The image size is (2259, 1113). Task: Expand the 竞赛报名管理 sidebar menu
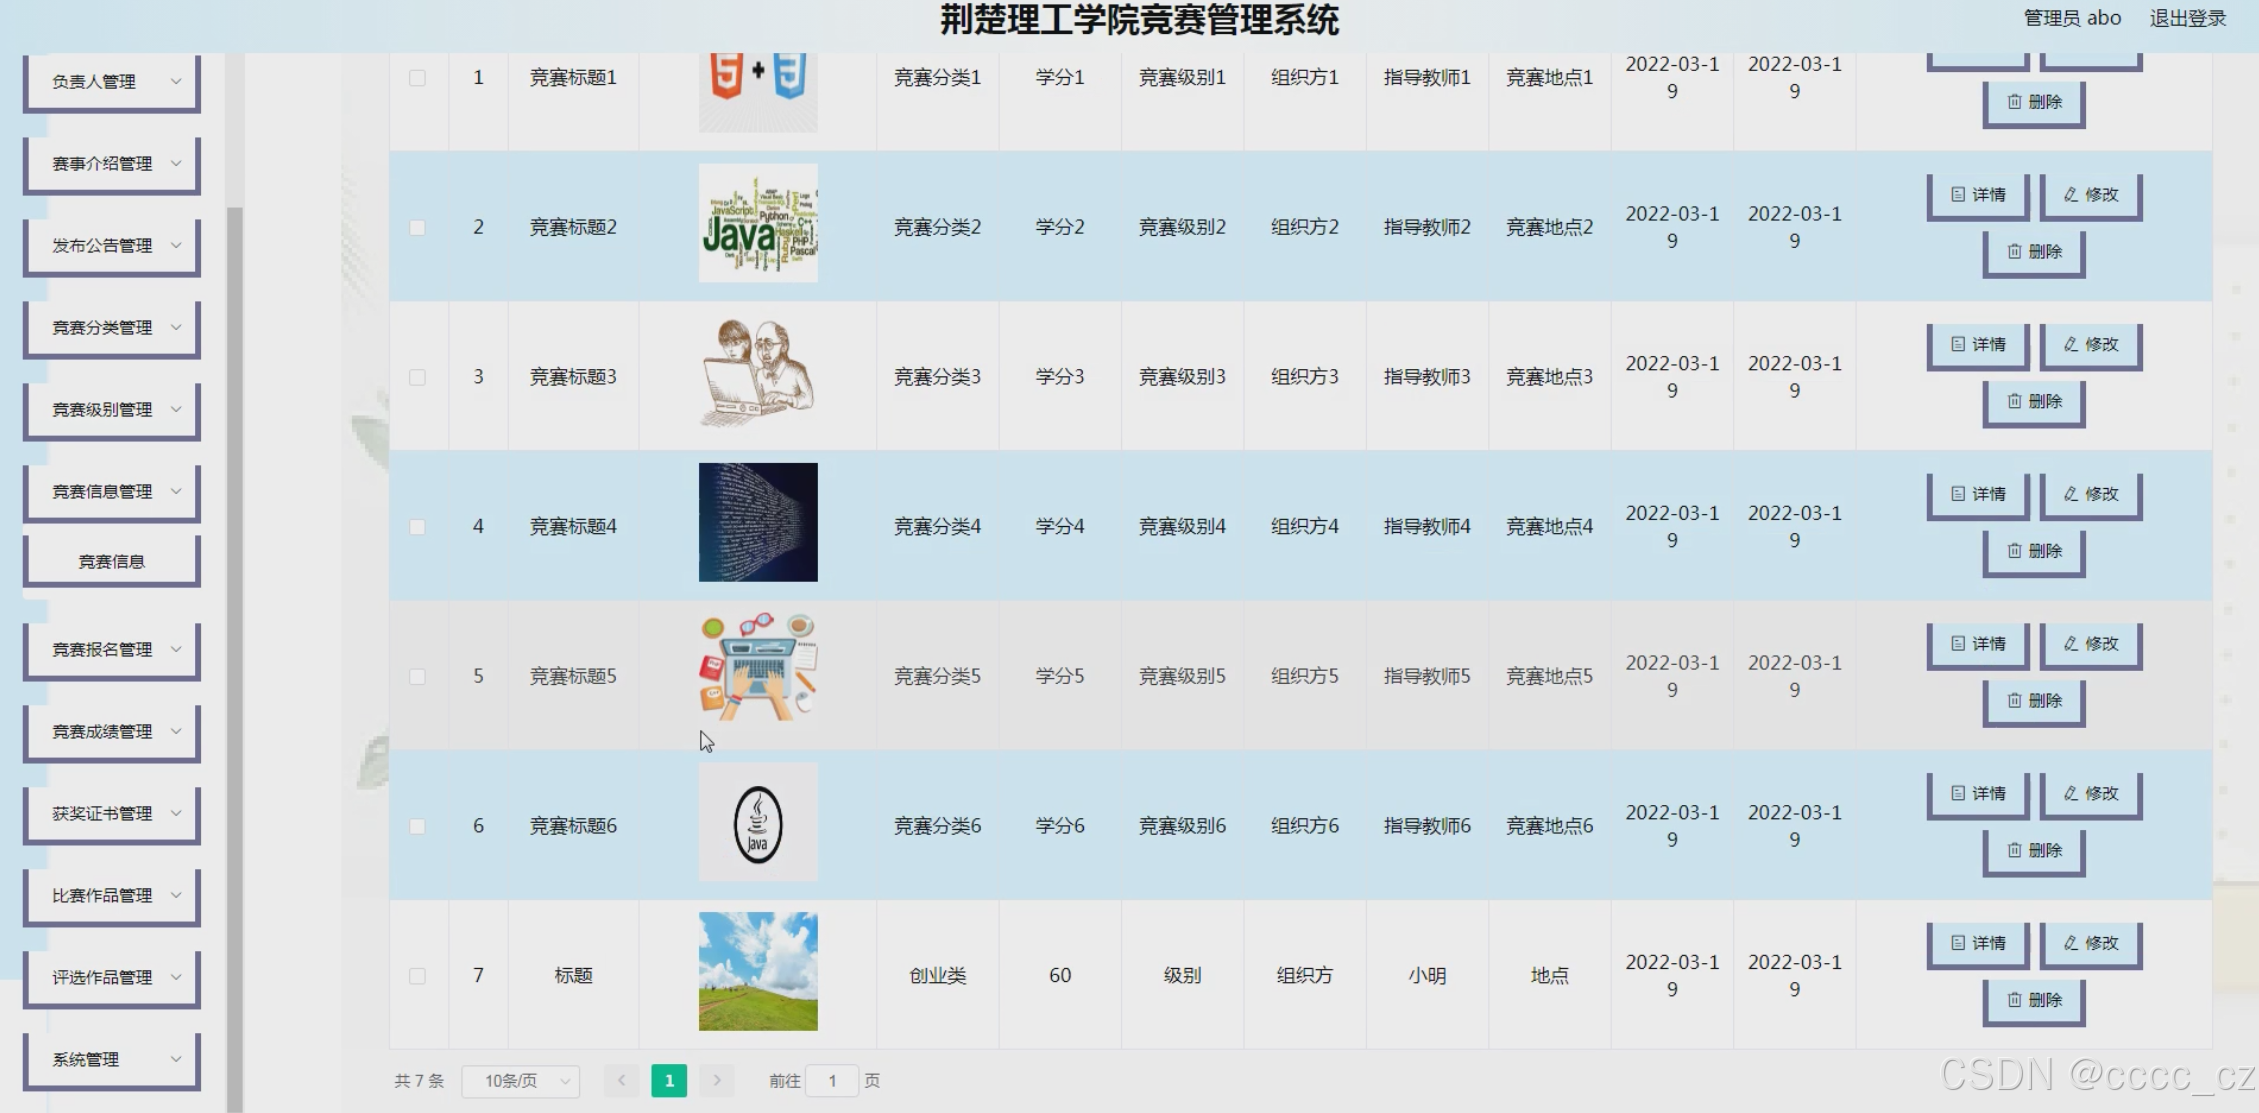[112, 650]
